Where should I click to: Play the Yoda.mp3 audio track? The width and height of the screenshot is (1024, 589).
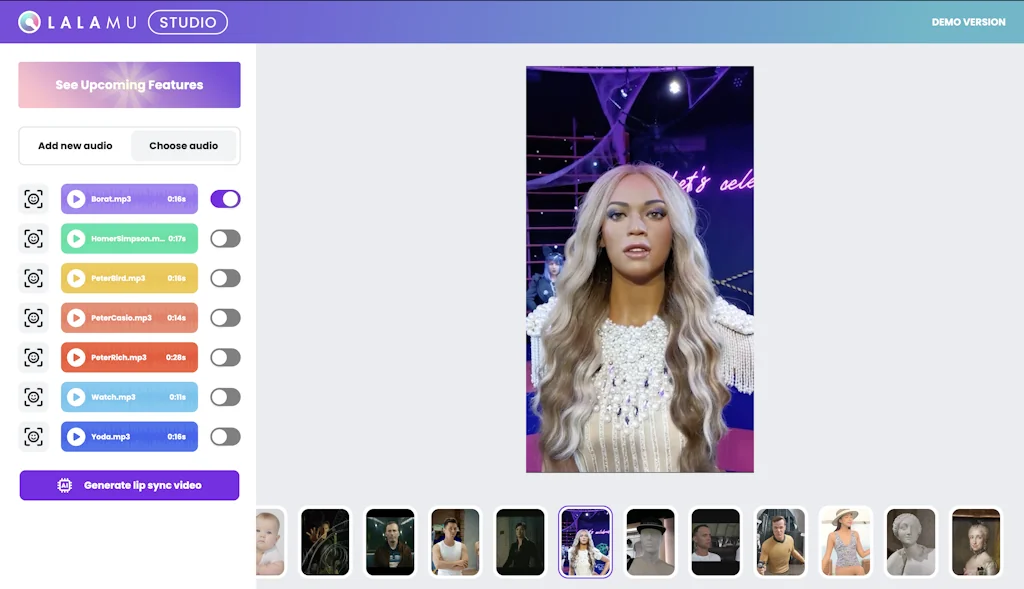coord(76,437)
